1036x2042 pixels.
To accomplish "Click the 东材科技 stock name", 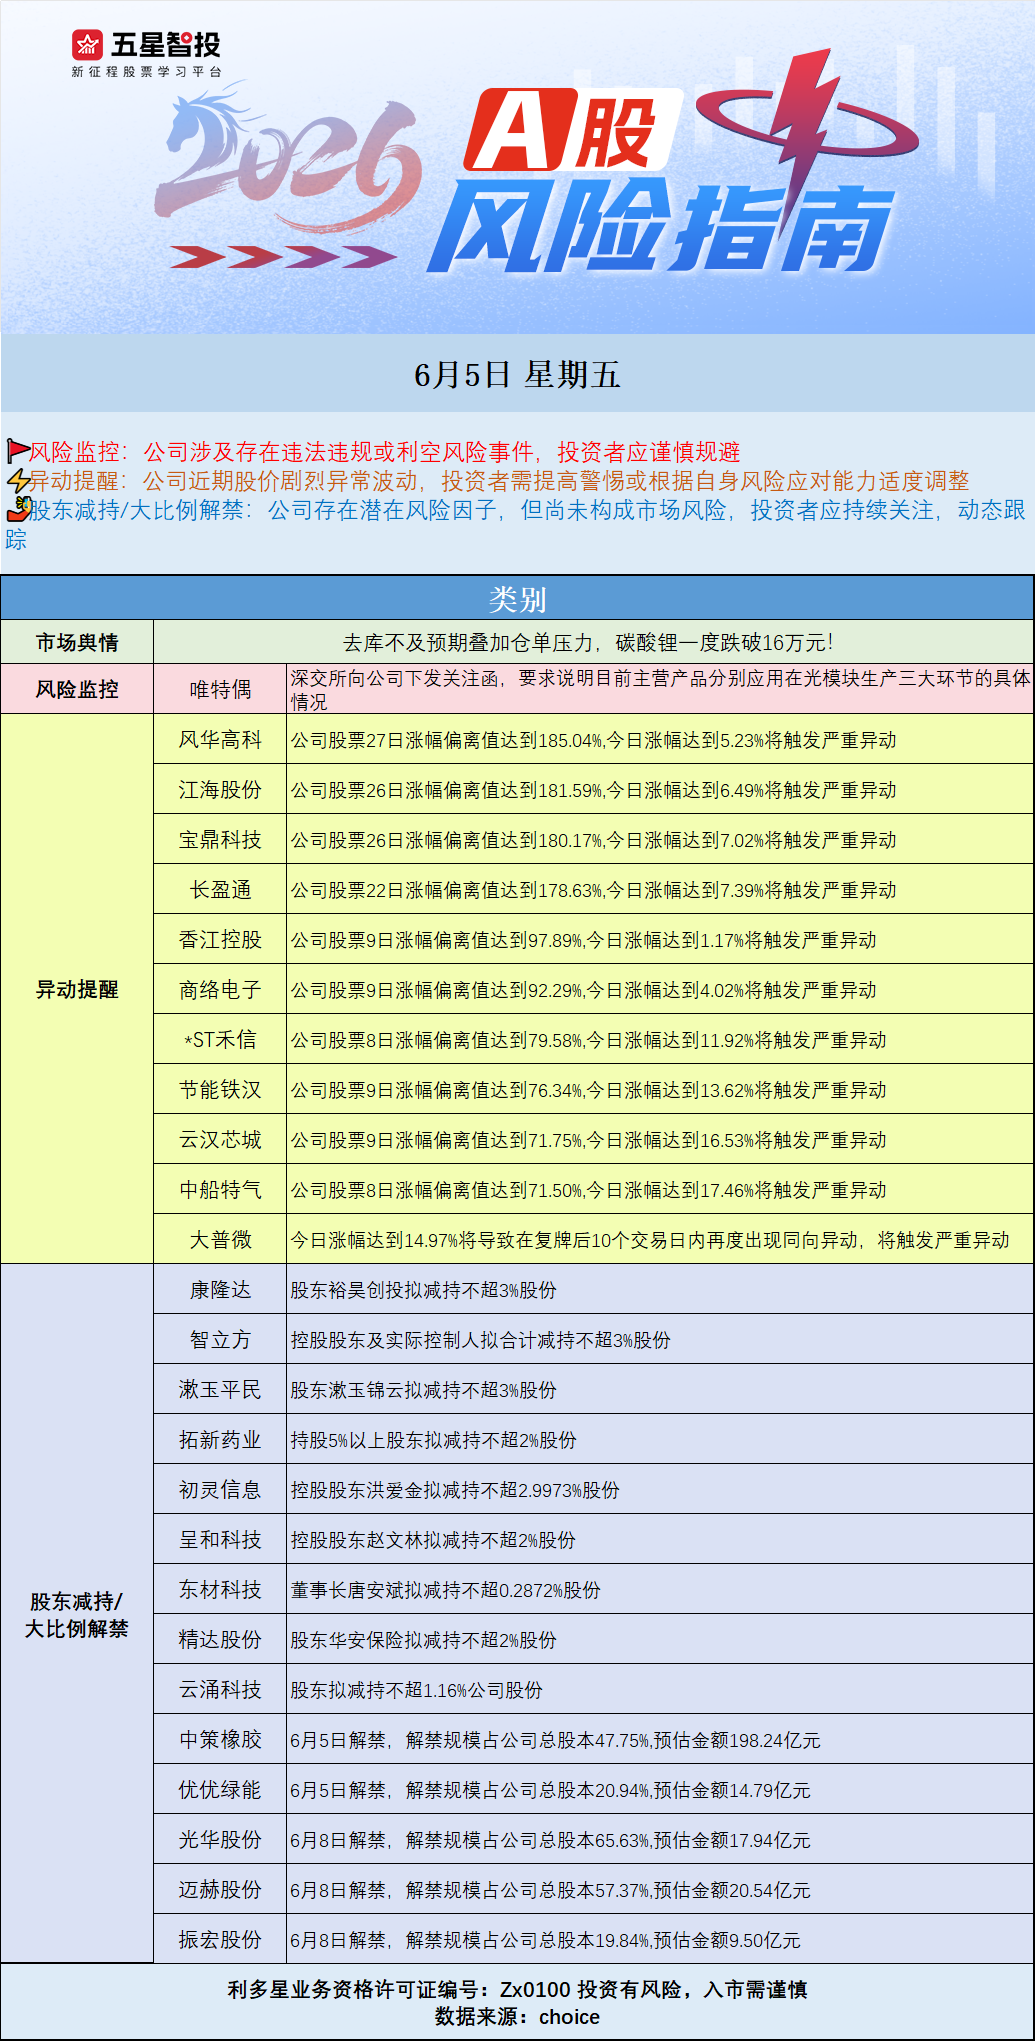I will click(x=220, y=1589).
